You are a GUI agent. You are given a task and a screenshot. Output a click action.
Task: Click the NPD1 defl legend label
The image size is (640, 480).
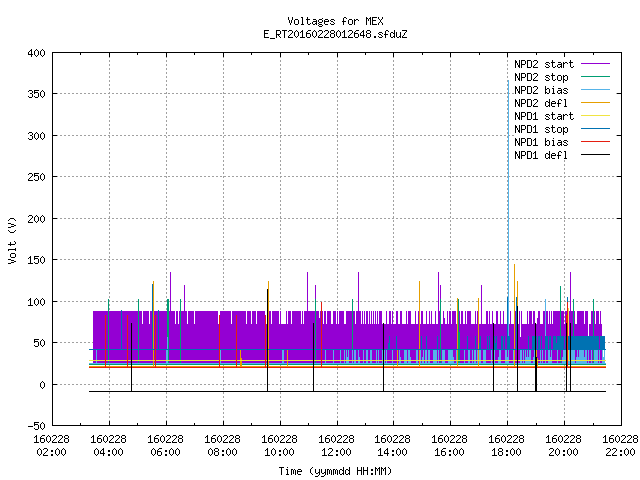(x=541, y=155)
